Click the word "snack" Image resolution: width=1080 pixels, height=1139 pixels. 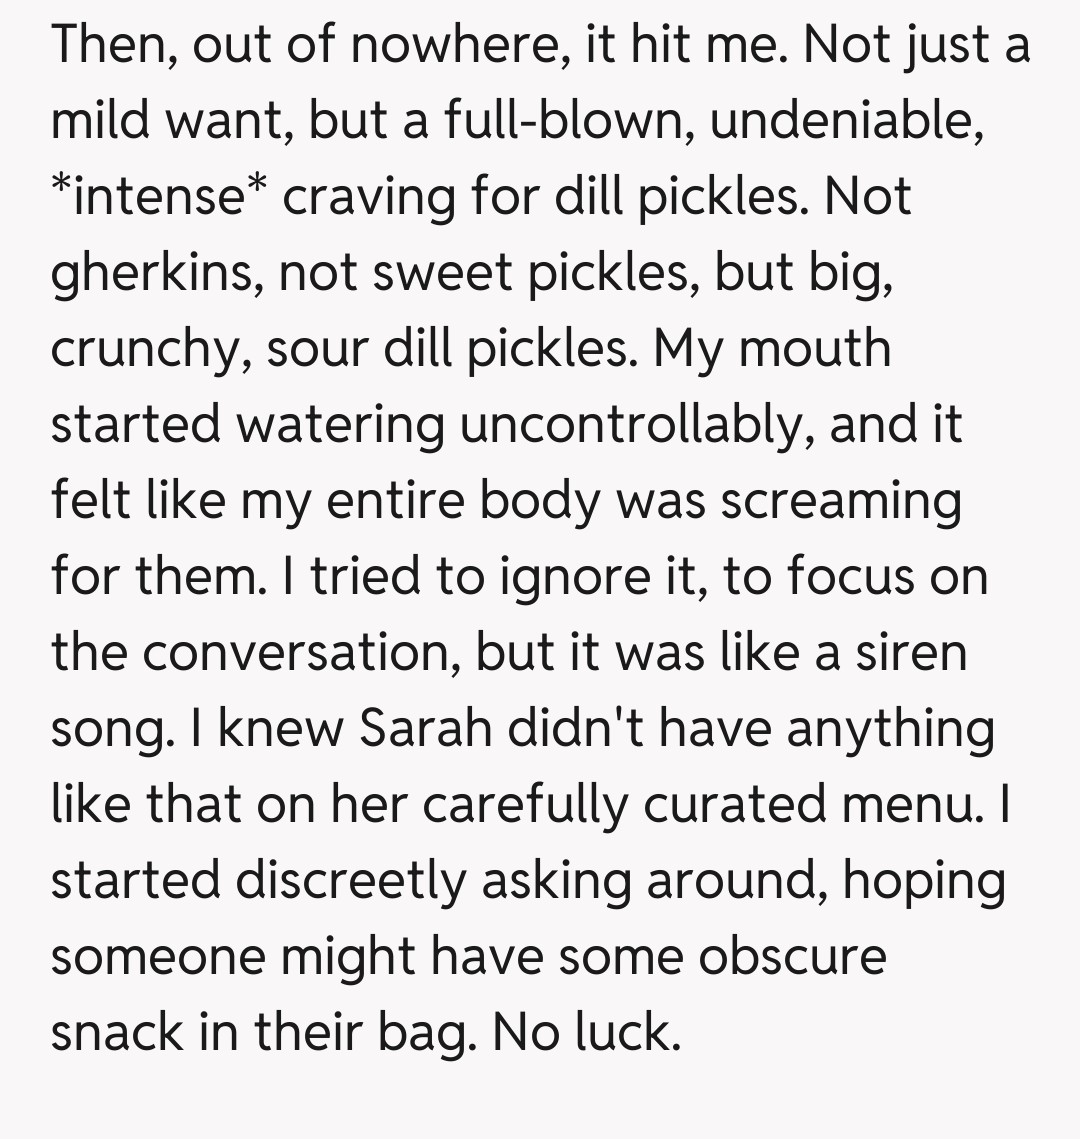coord(113,1034)
